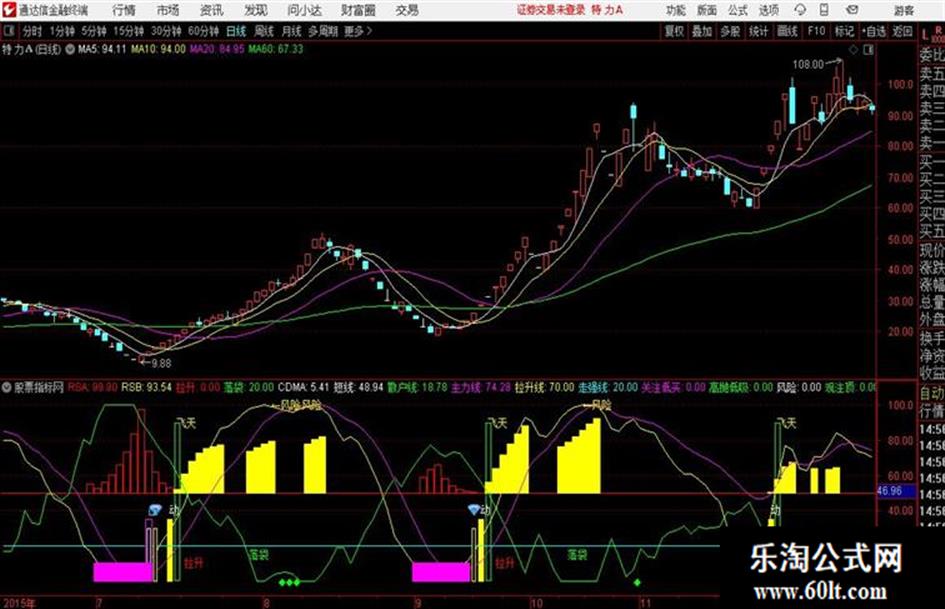This screenshot has height=609, width=945.
Task: Expand the round arrow beside 特力A(日线)
Action: pos(70,49)
